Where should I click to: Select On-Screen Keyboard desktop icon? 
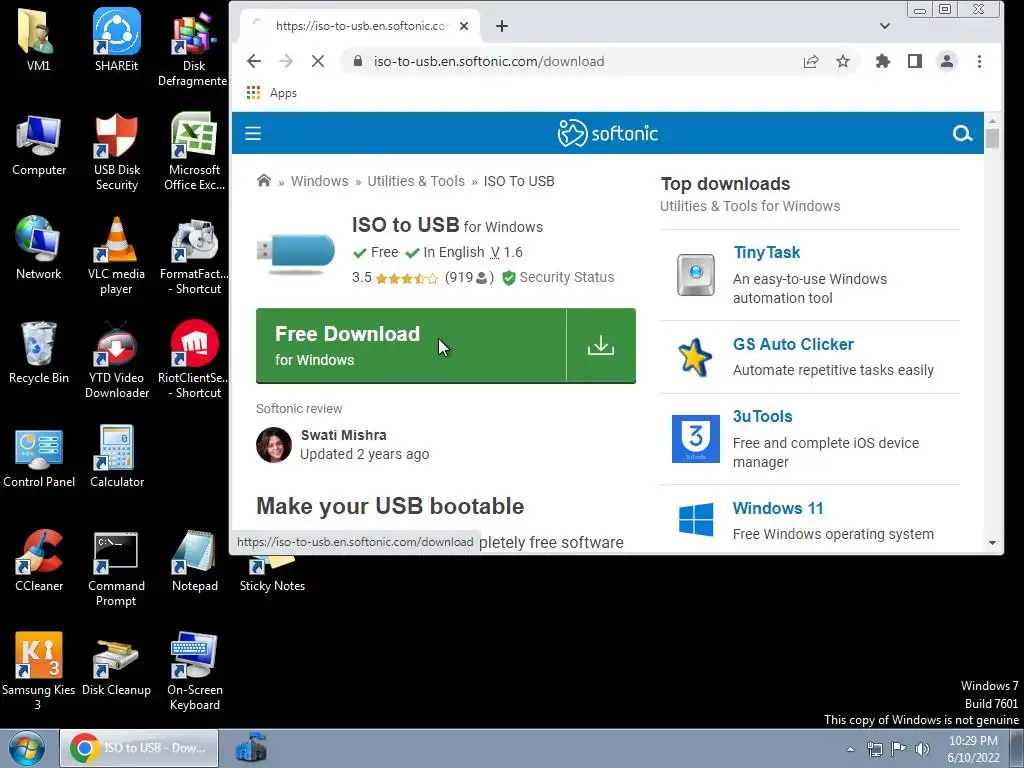[x=194, y=671]
